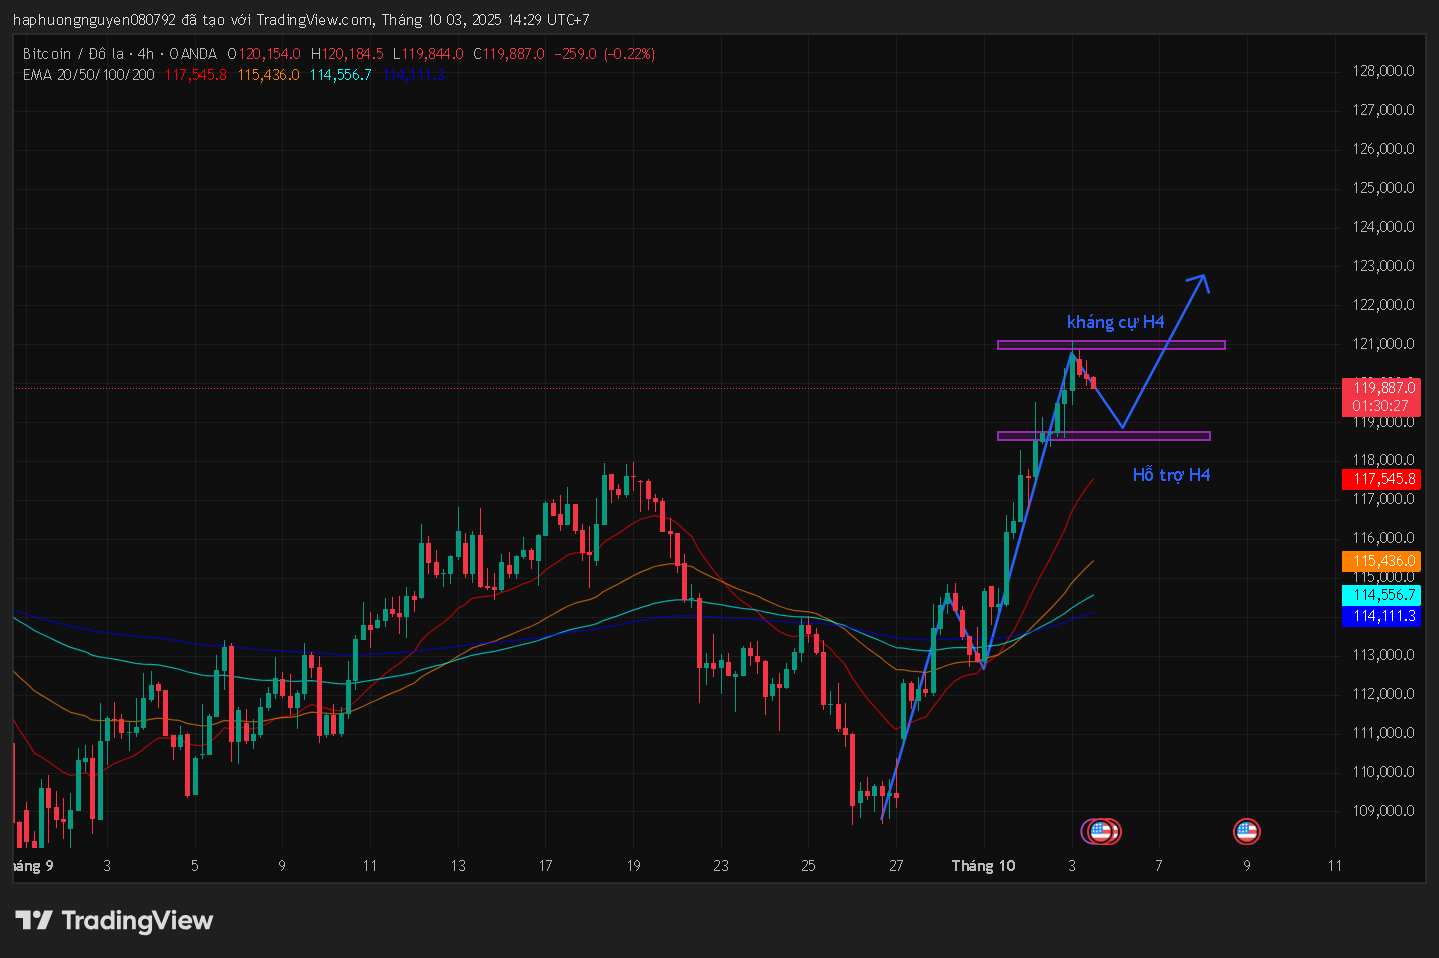Click the red EMA 20 value in legend
Image resolution: width=1439 pixels, height=958 pixels.
[x=196, y=75]
